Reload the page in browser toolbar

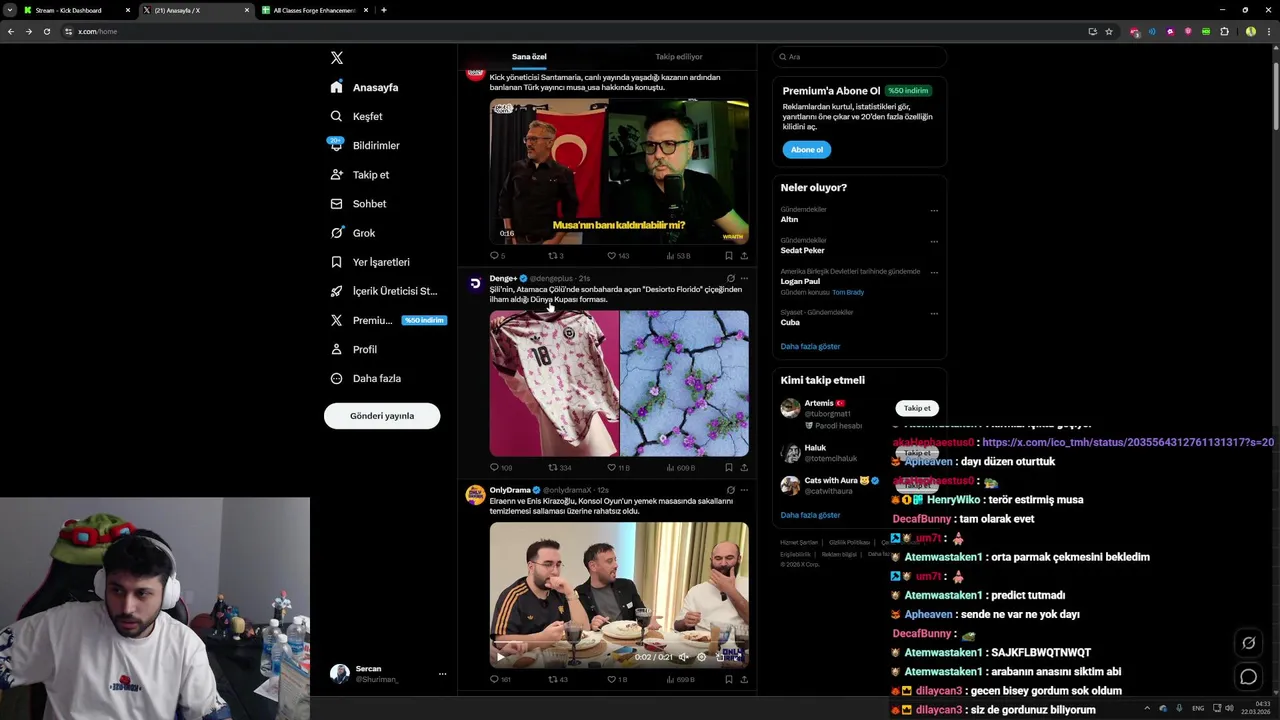[x=46, y=31]
